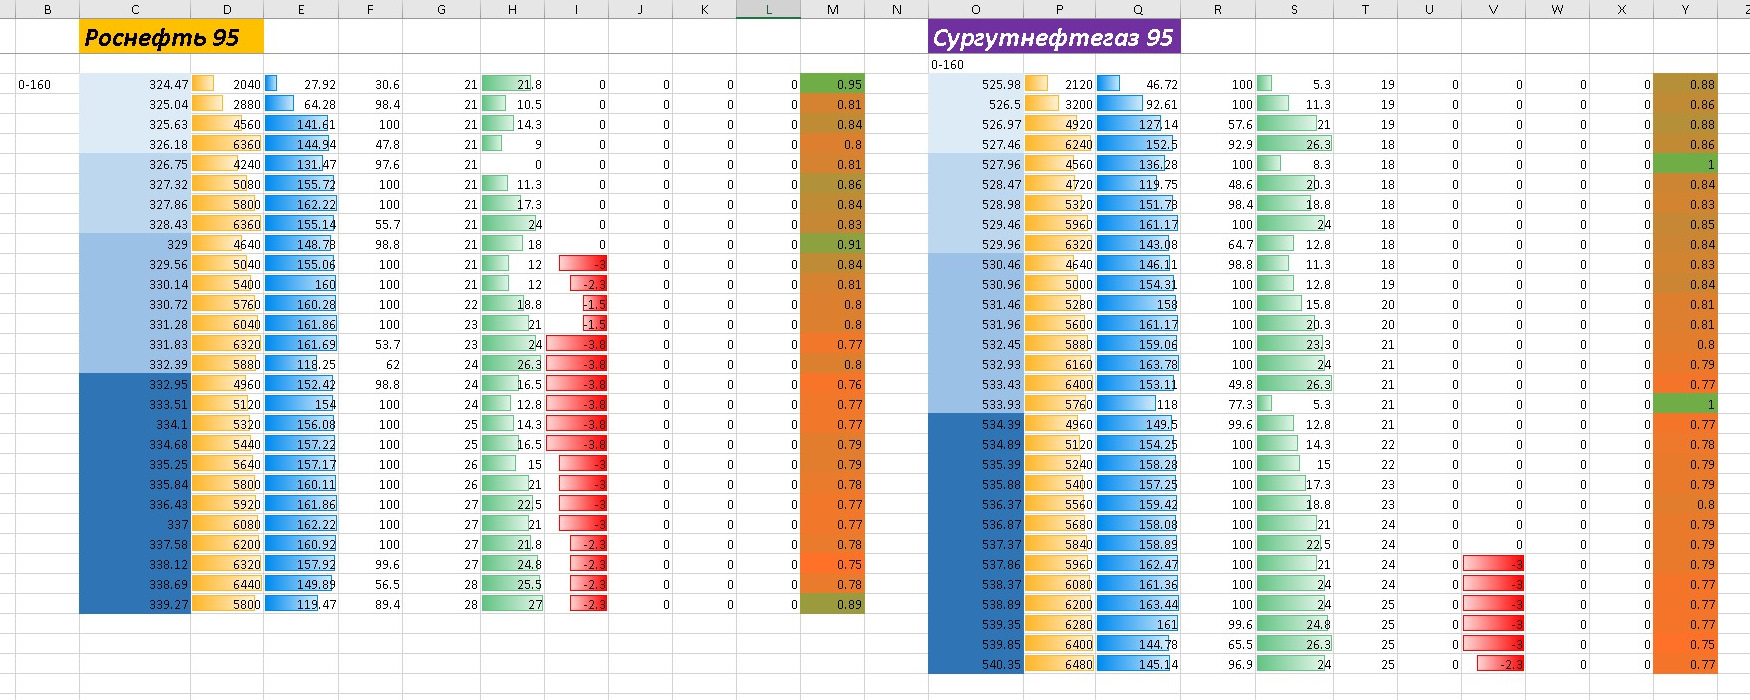Select the green M cell 0.95
Image resolution: width=1750 pixels, height=700 pixels.
(833, 84)
